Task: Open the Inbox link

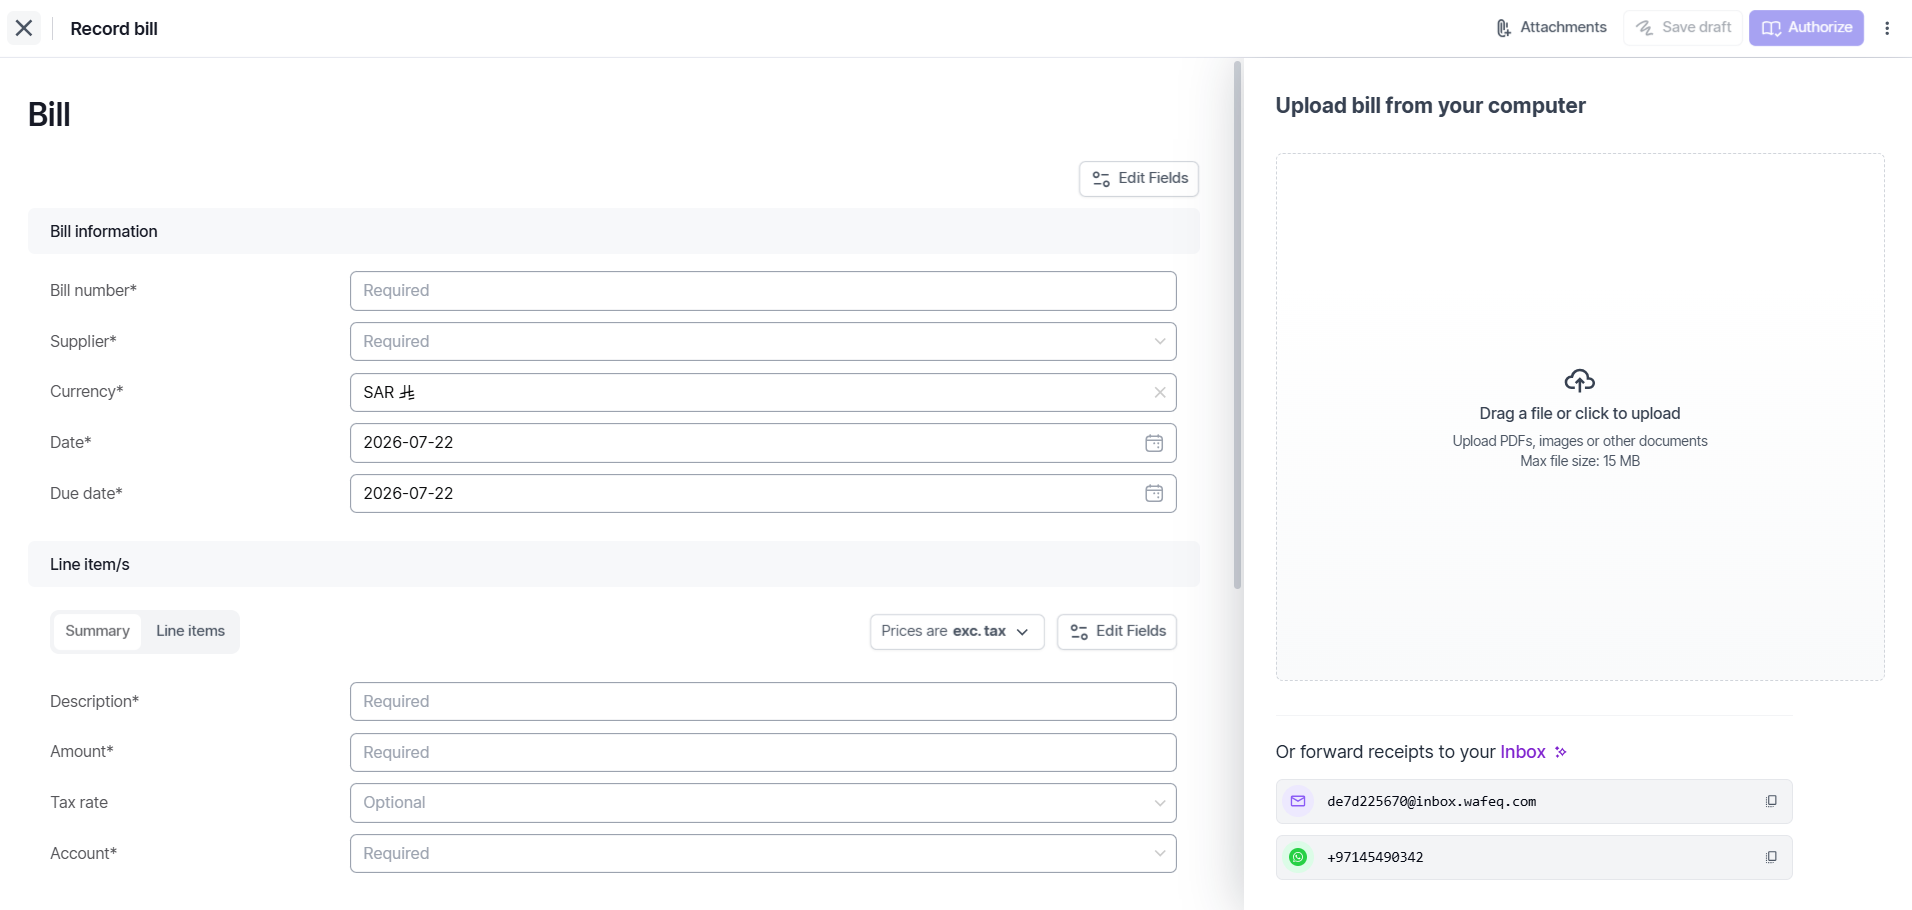Action: (1523, 752)
